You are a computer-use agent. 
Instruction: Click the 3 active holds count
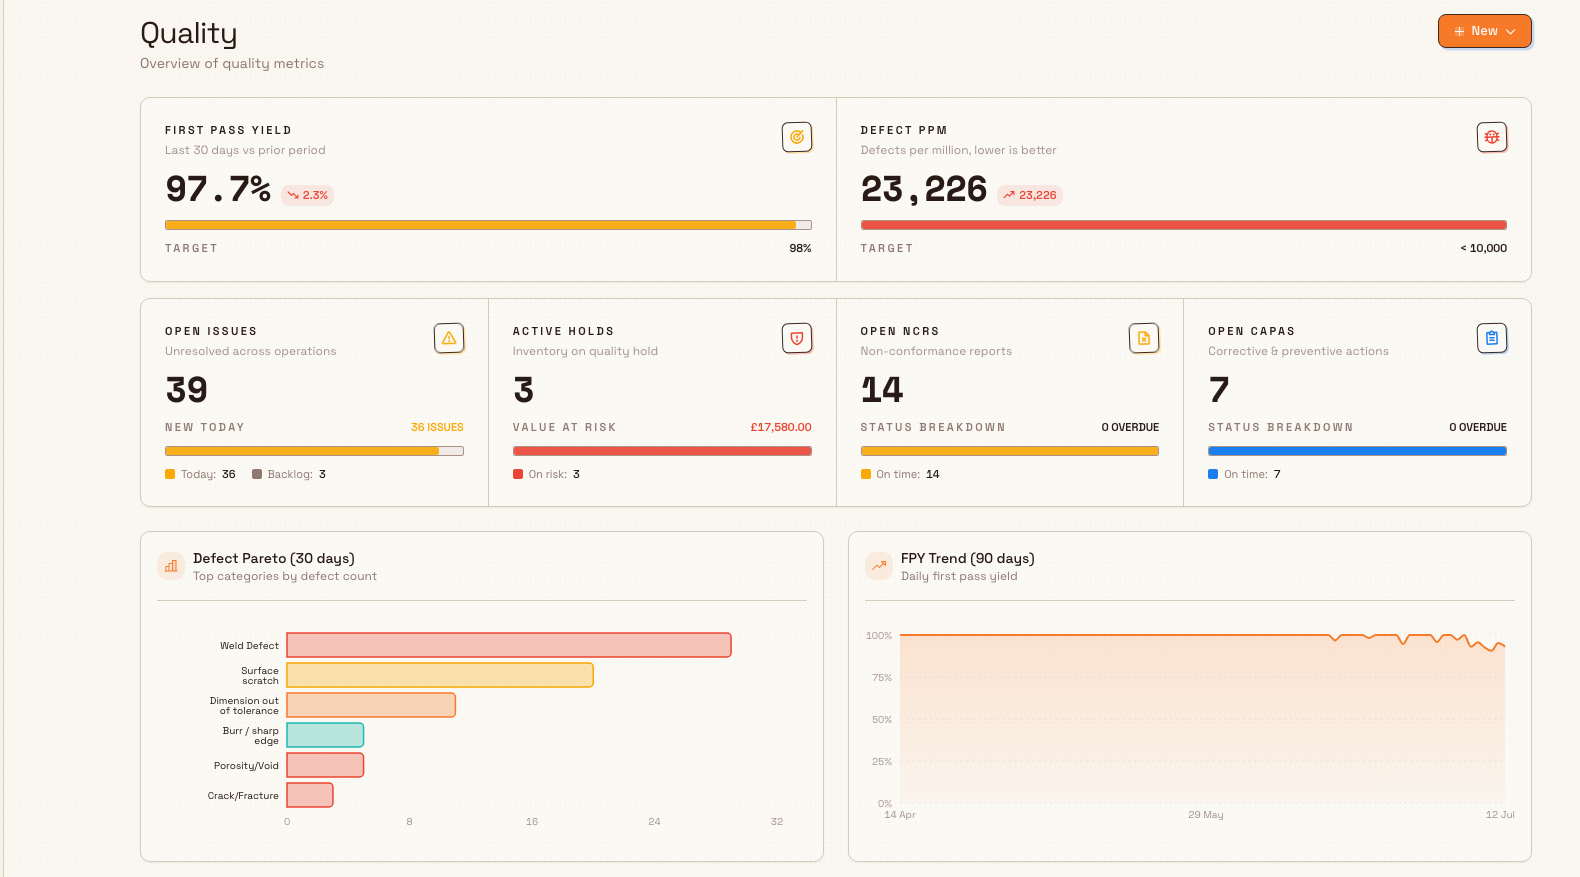[523, 390]
